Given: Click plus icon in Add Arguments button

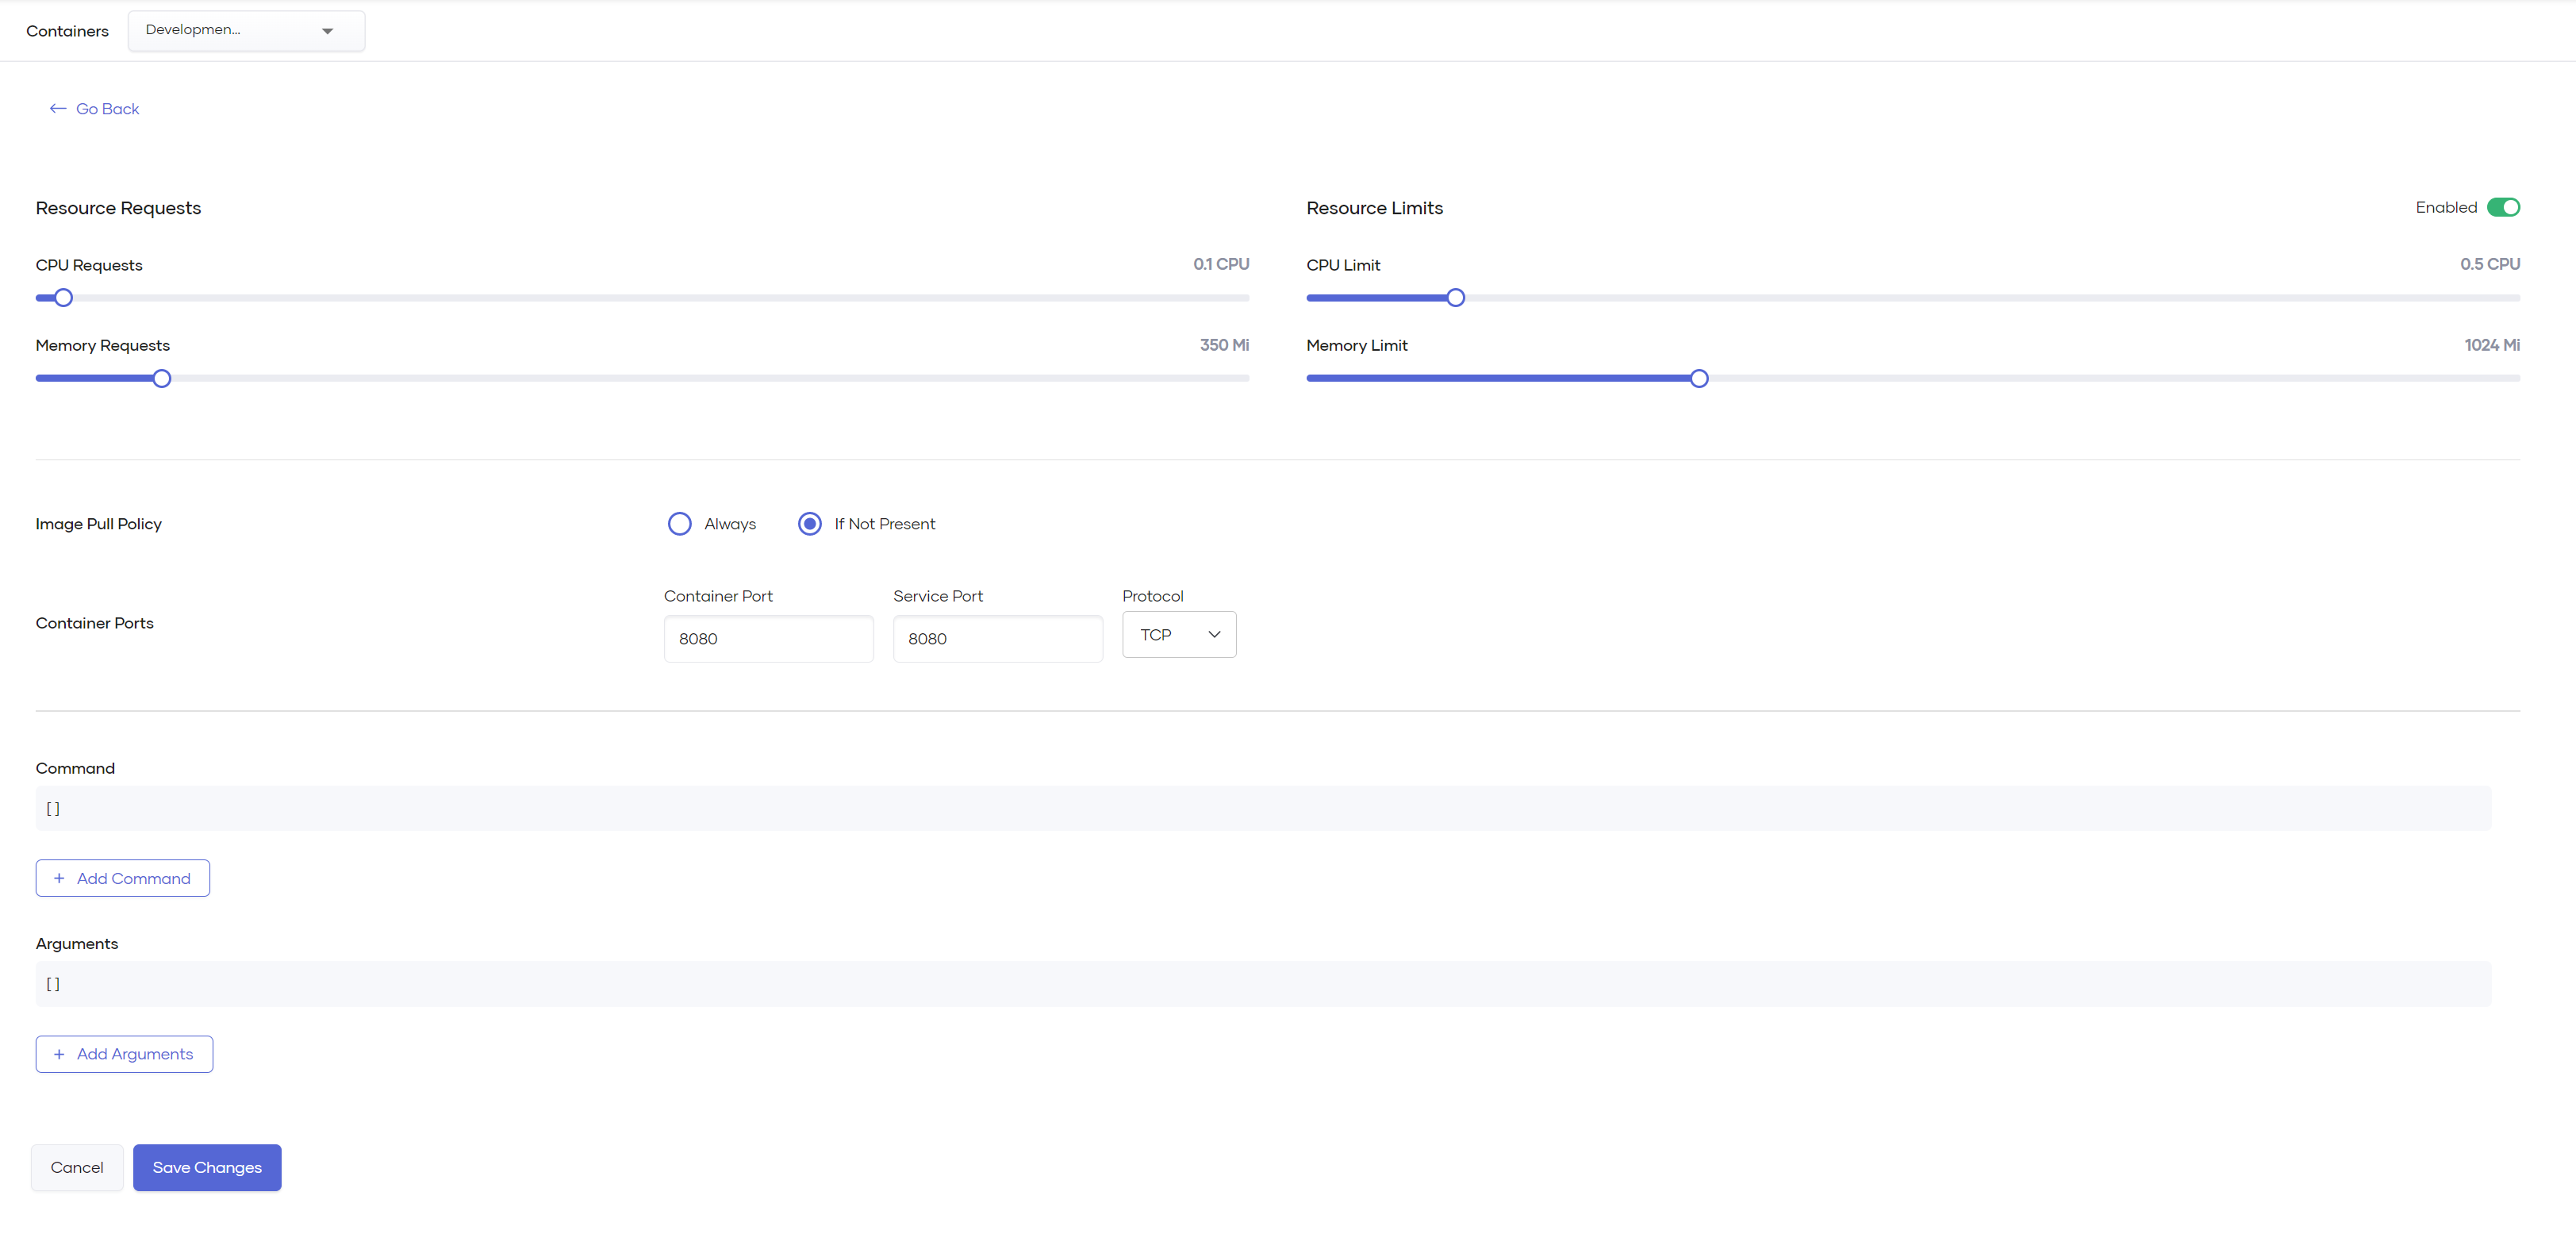Looking at the screenshot, I should [x=59, y=1054].
